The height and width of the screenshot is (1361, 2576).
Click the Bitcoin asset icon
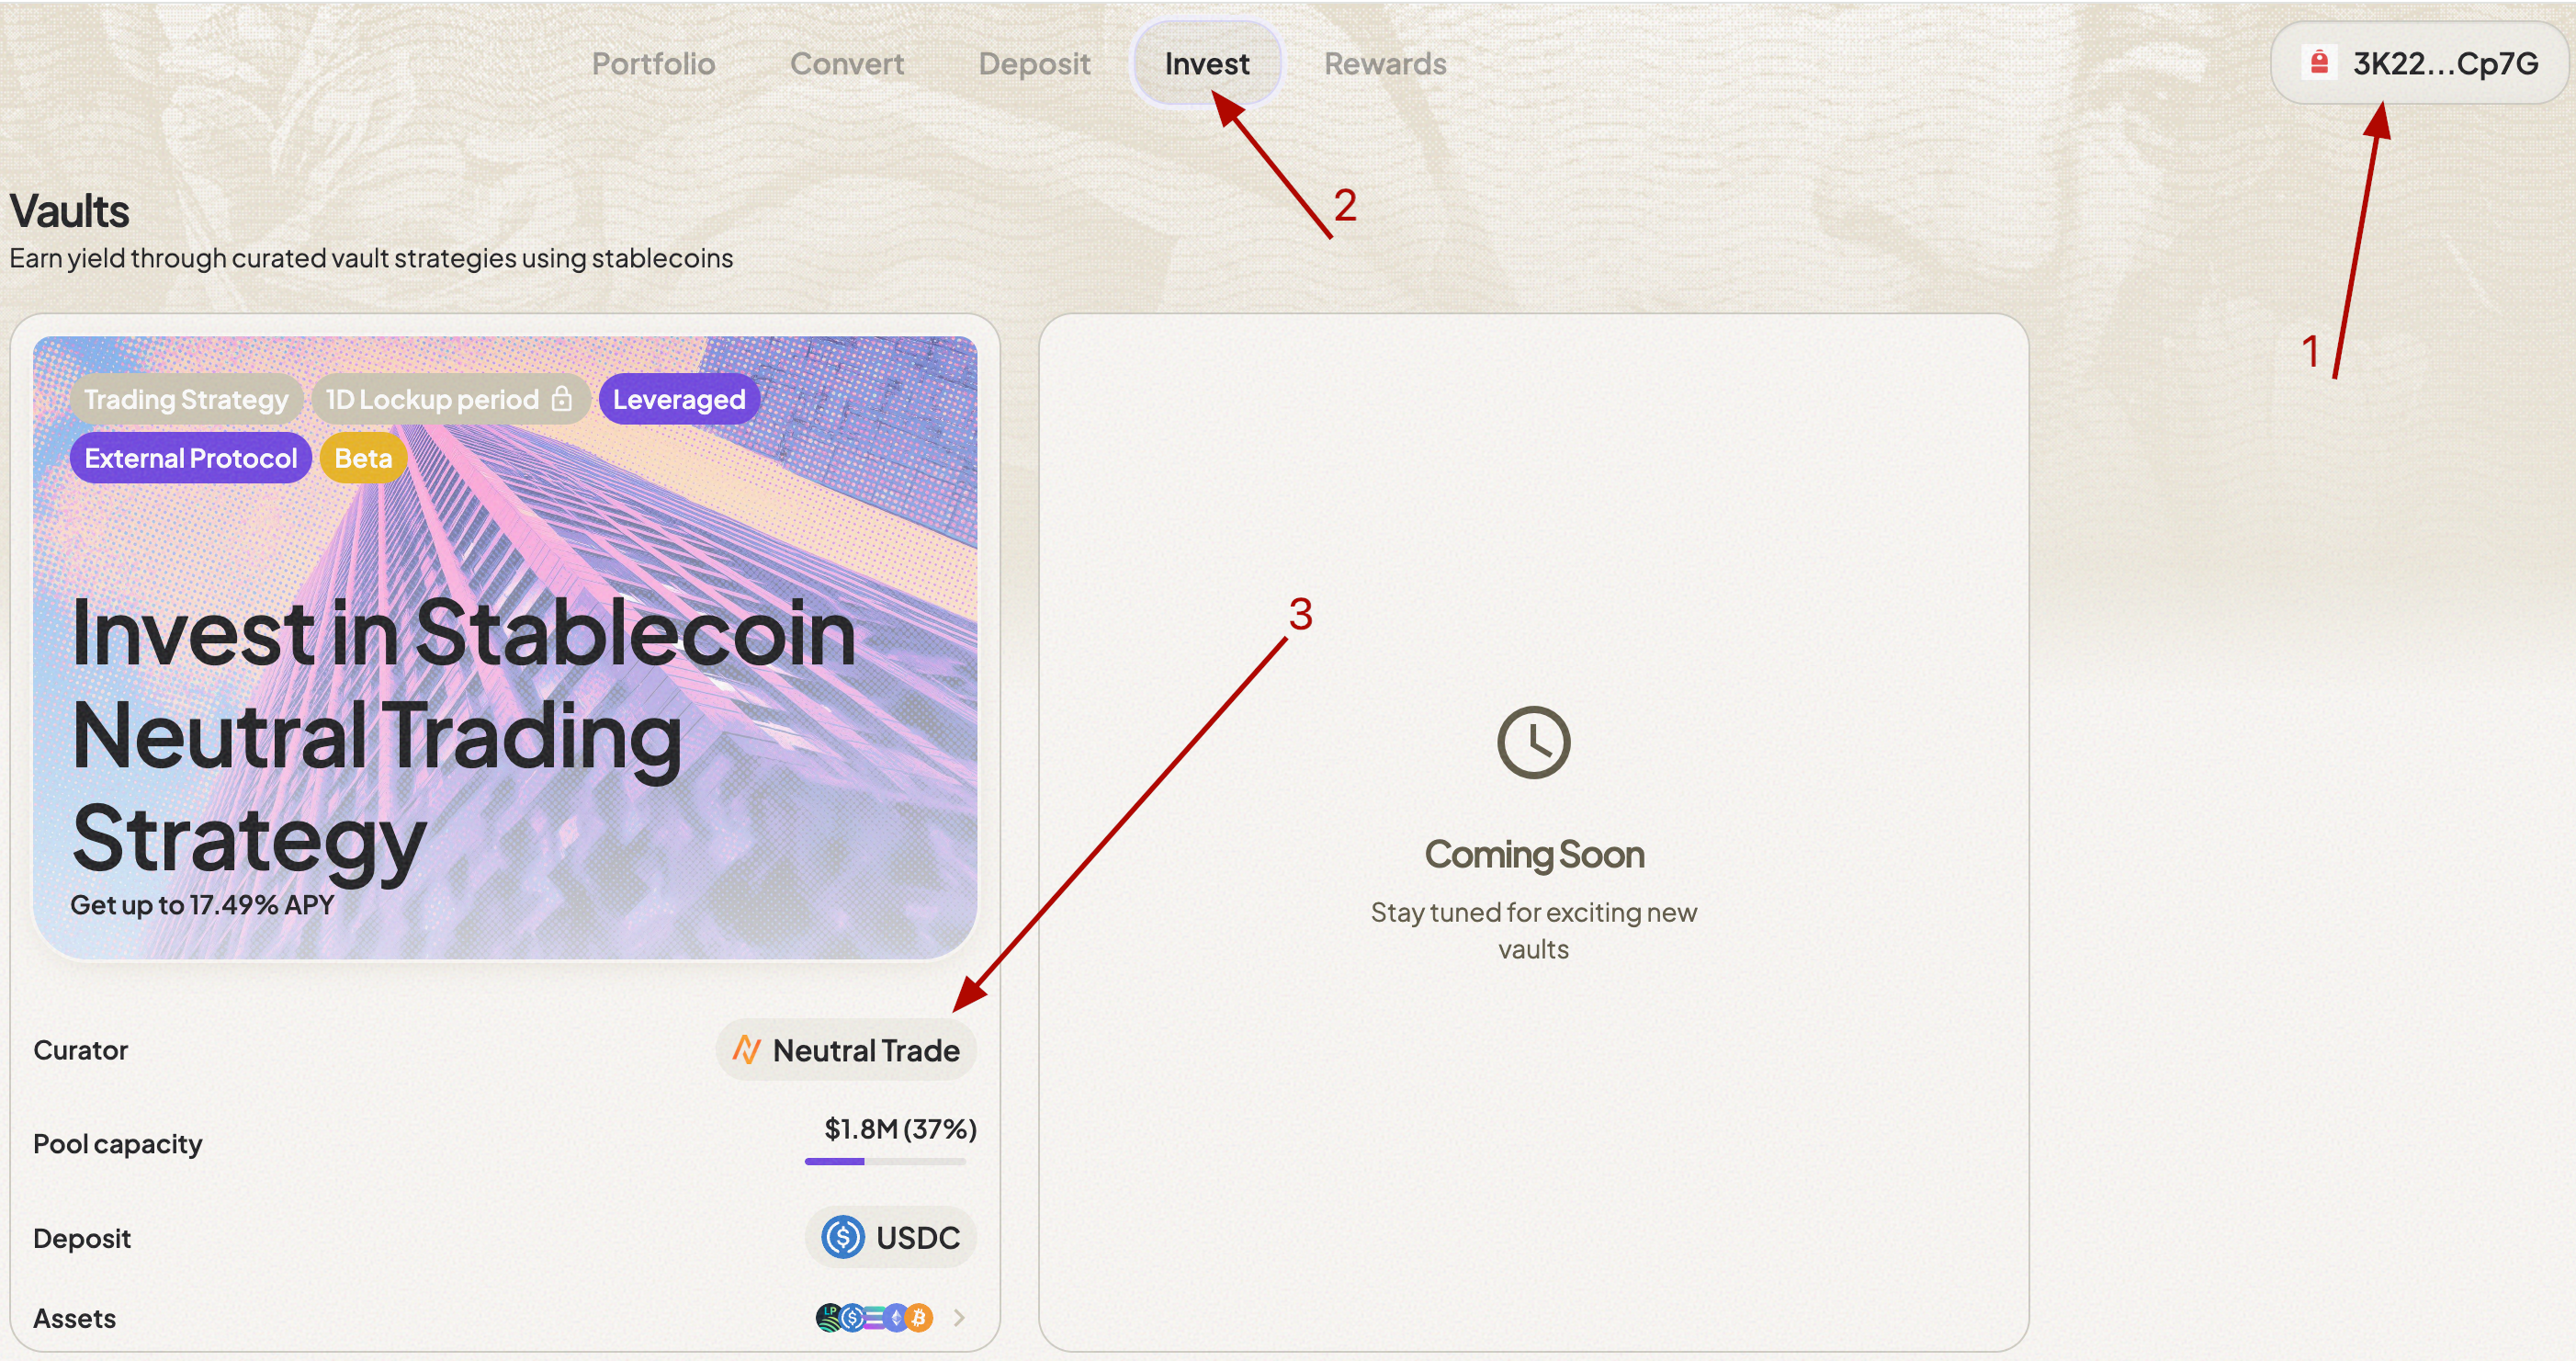918,1318
